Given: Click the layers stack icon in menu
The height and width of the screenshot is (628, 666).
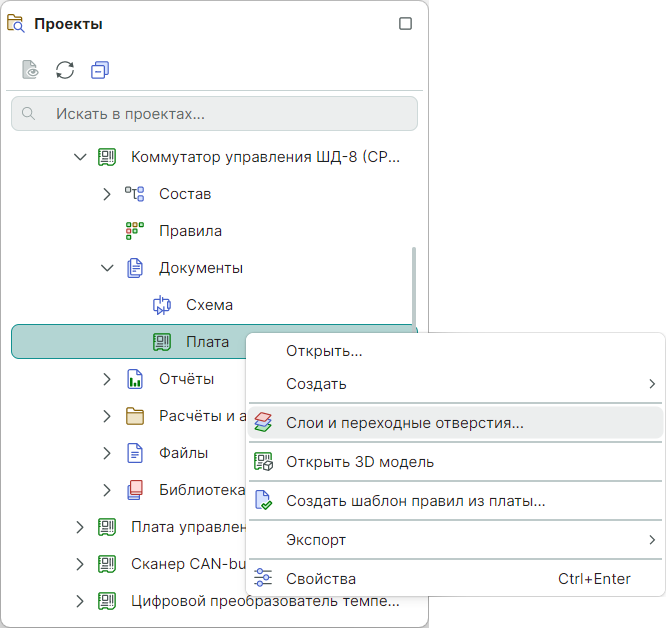Looking at the screenshot, I should tap(263, 423).
